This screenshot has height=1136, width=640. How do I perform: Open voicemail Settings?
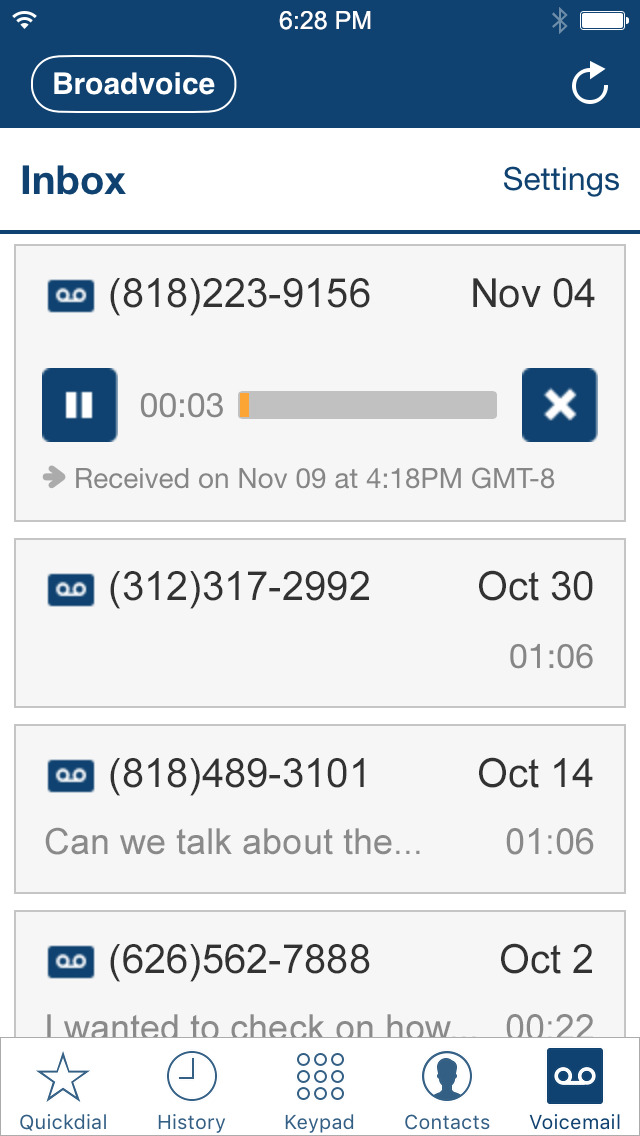561,179
